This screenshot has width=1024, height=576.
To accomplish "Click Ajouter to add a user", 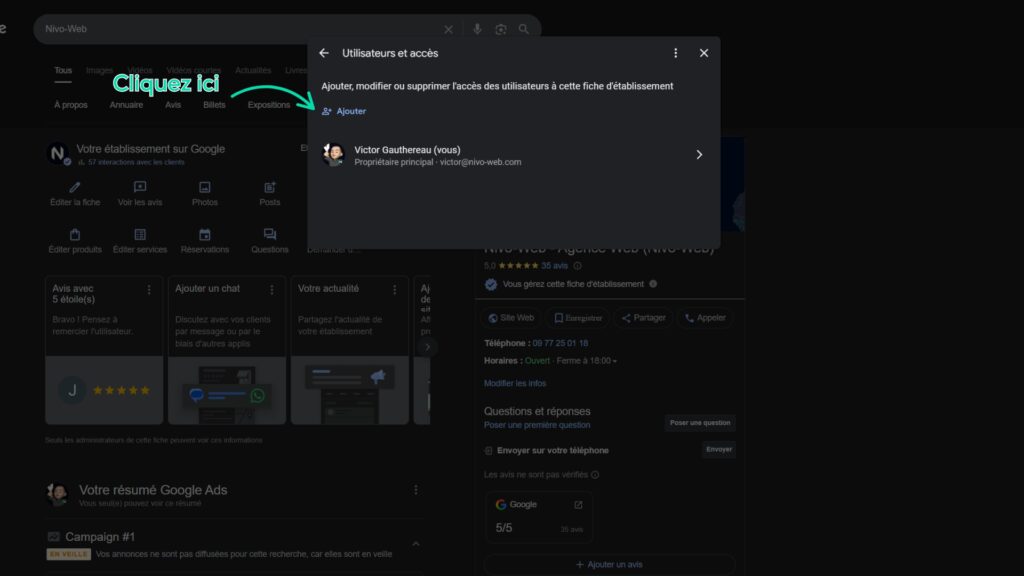I will pos(344,111).
